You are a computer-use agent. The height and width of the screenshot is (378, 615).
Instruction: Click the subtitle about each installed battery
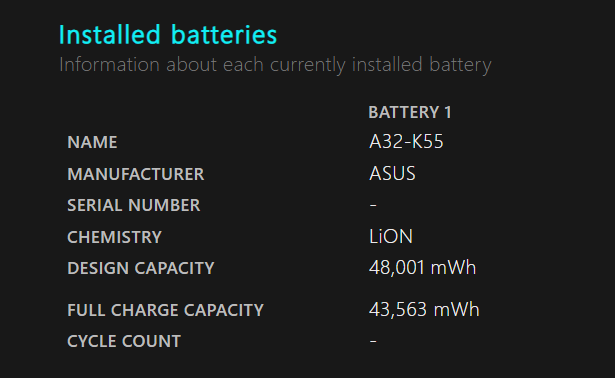275,65
